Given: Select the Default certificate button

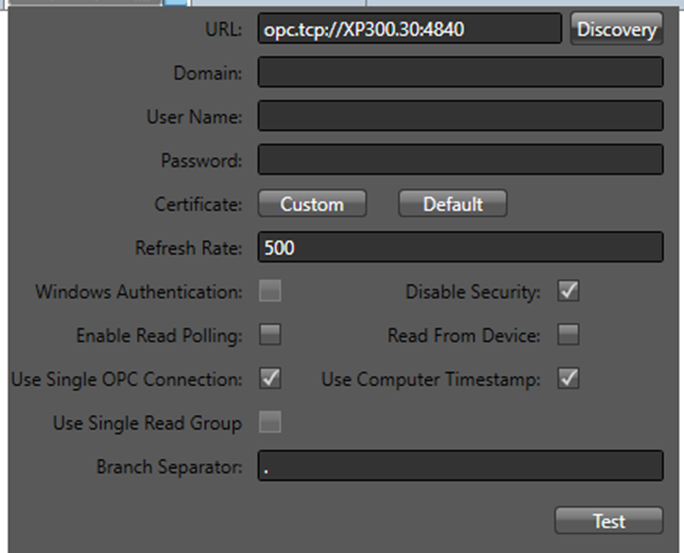Looking at the screenshot, I should [x=452, y=204].
